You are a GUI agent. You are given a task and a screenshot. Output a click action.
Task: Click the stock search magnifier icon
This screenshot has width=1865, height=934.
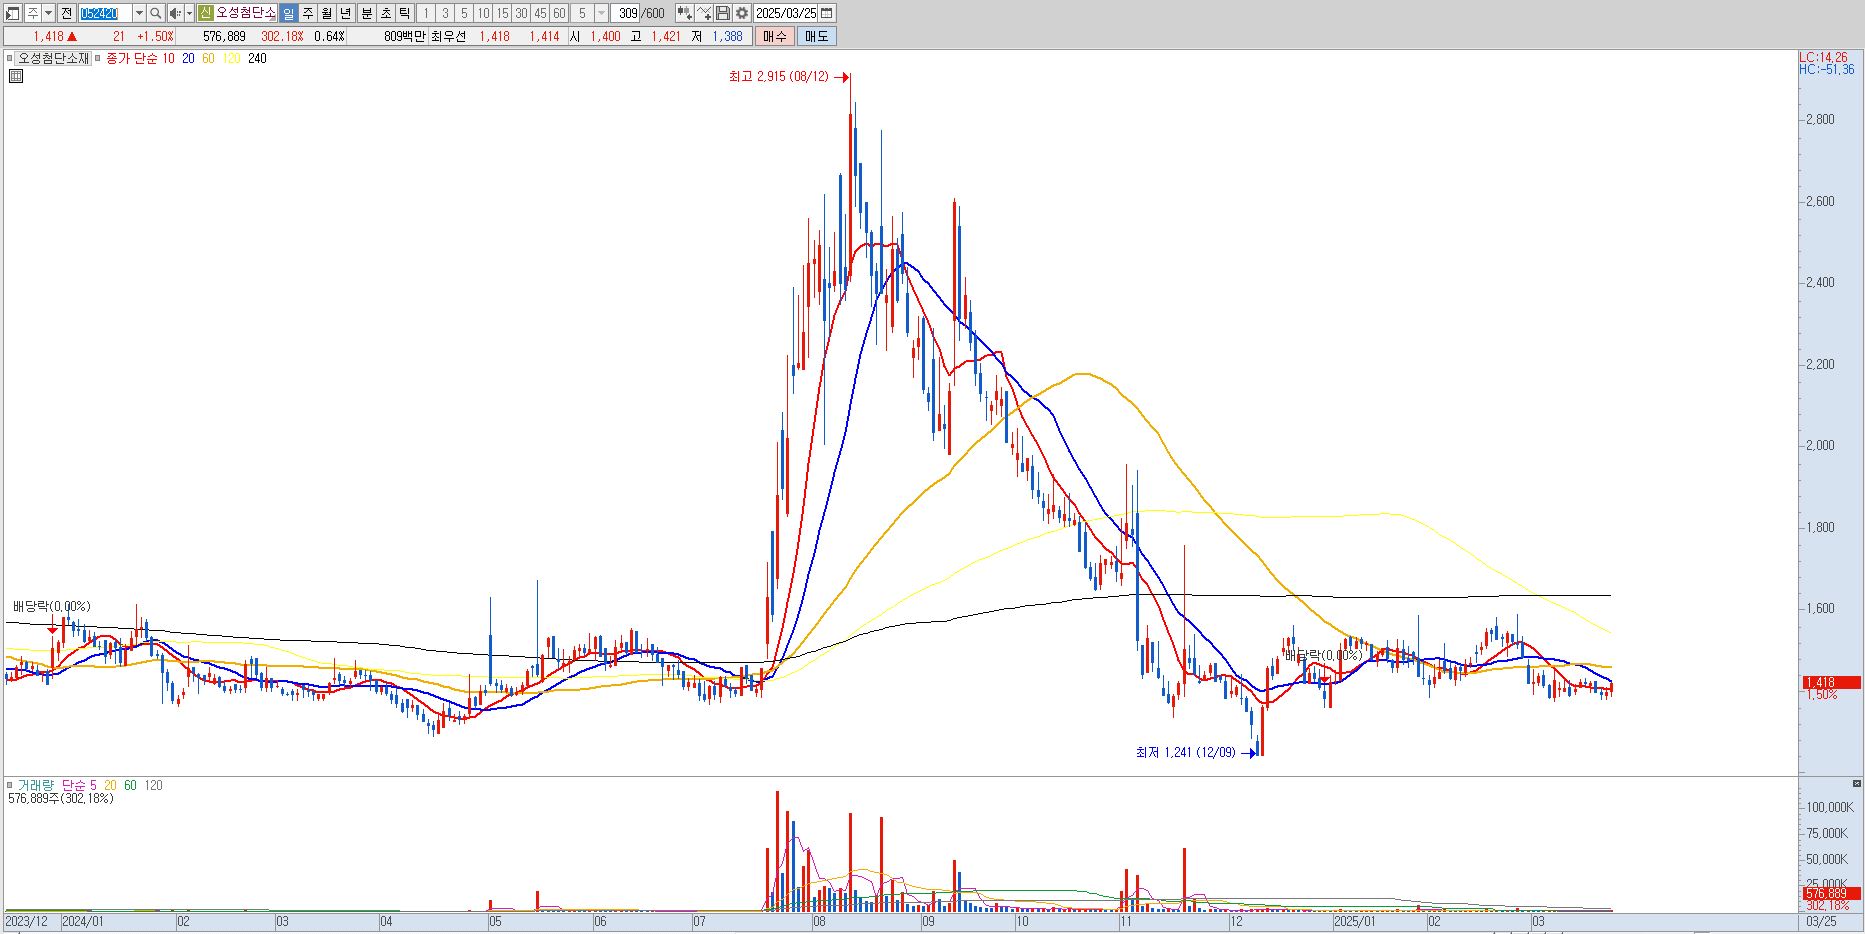point(155,13)
